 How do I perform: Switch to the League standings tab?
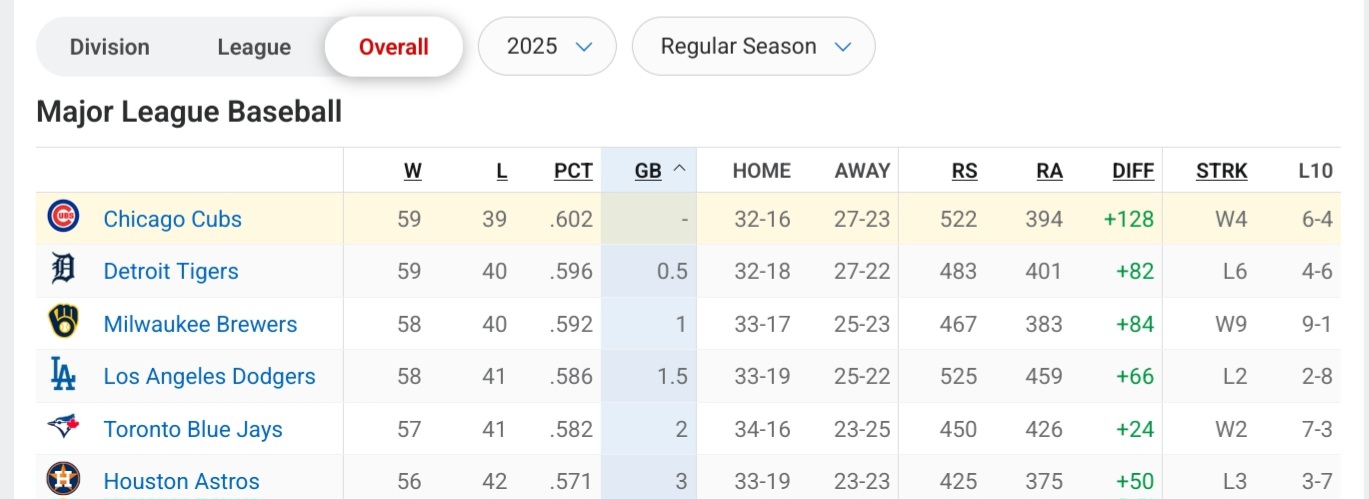click(x=254, y=47)
